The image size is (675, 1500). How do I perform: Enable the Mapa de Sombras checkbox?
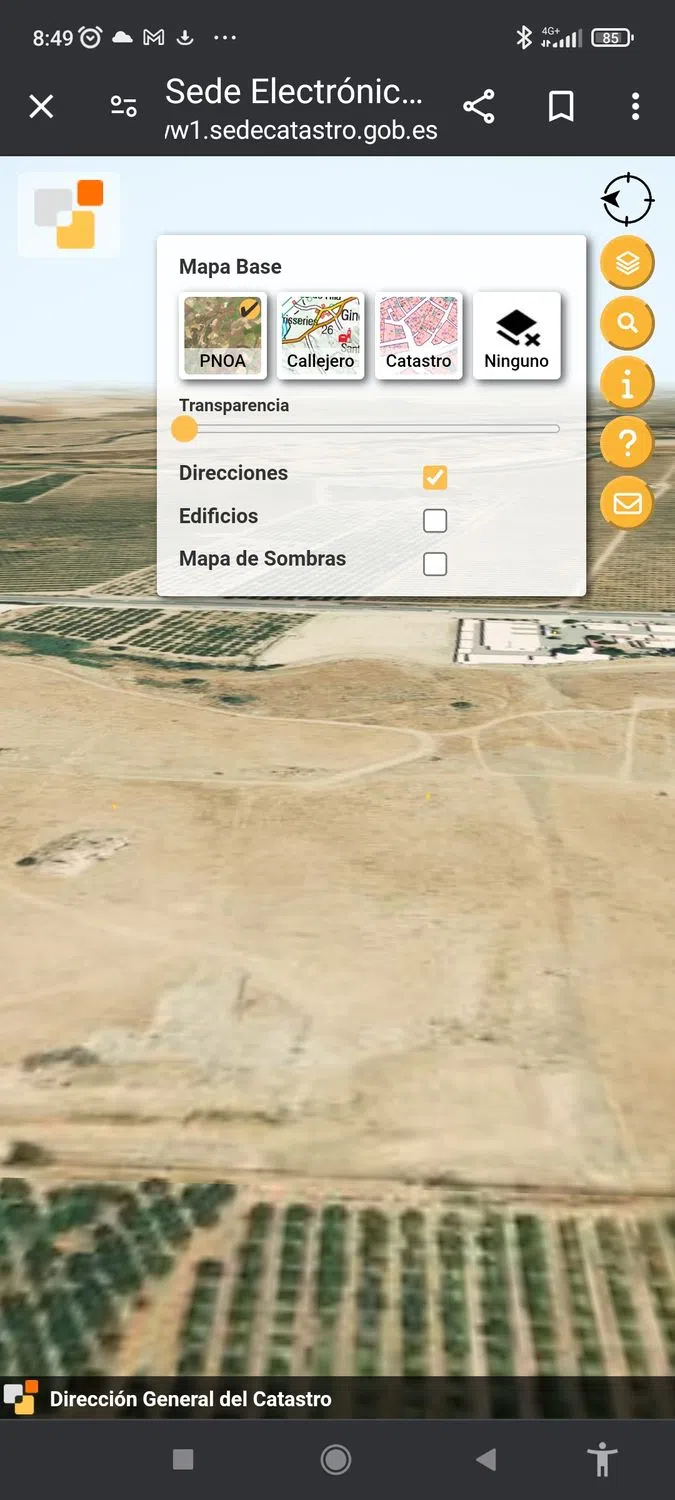(x=435, y=564)
